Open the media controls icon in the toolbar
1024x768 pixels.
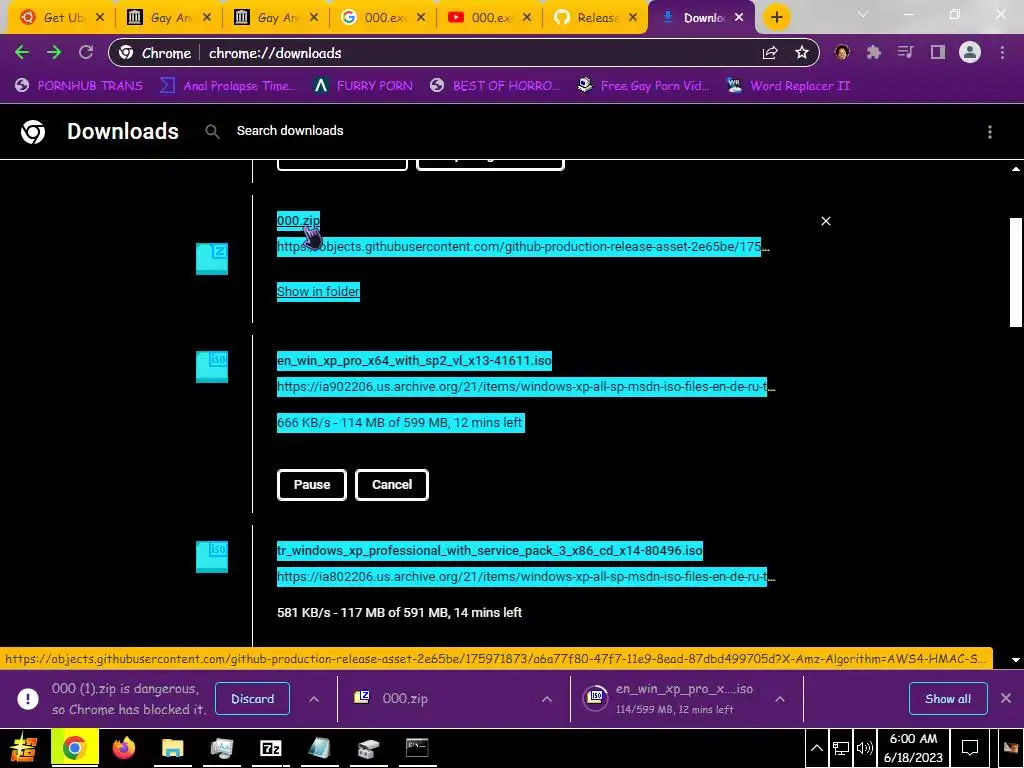click(906, 53)
